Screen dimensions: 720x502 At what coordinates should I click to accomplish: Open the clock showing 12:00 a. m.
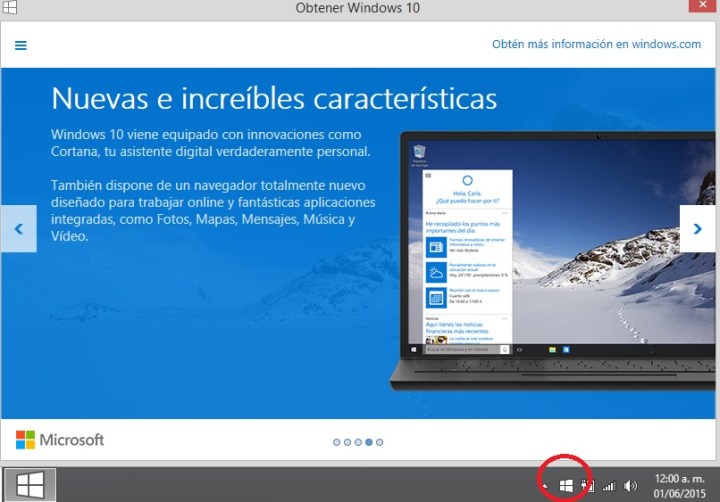coord(679,479)
